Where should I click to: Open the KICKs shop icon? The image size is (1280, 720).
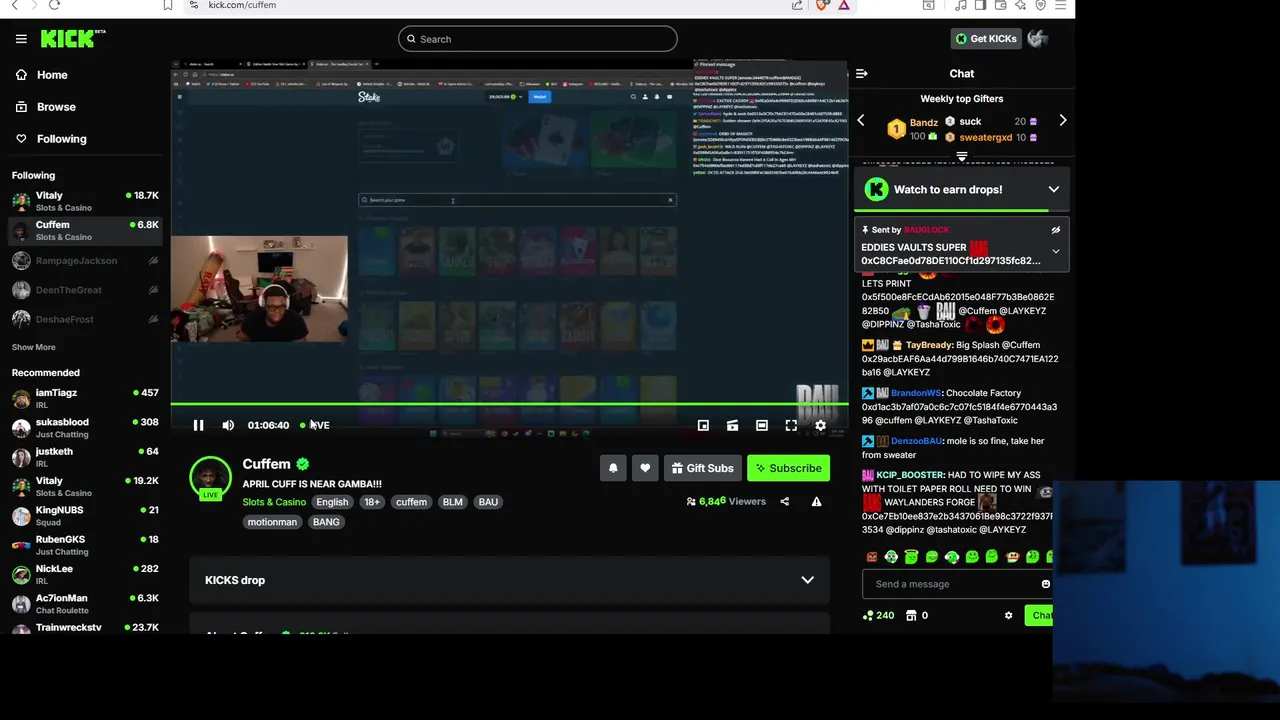(x=911, y=615)
